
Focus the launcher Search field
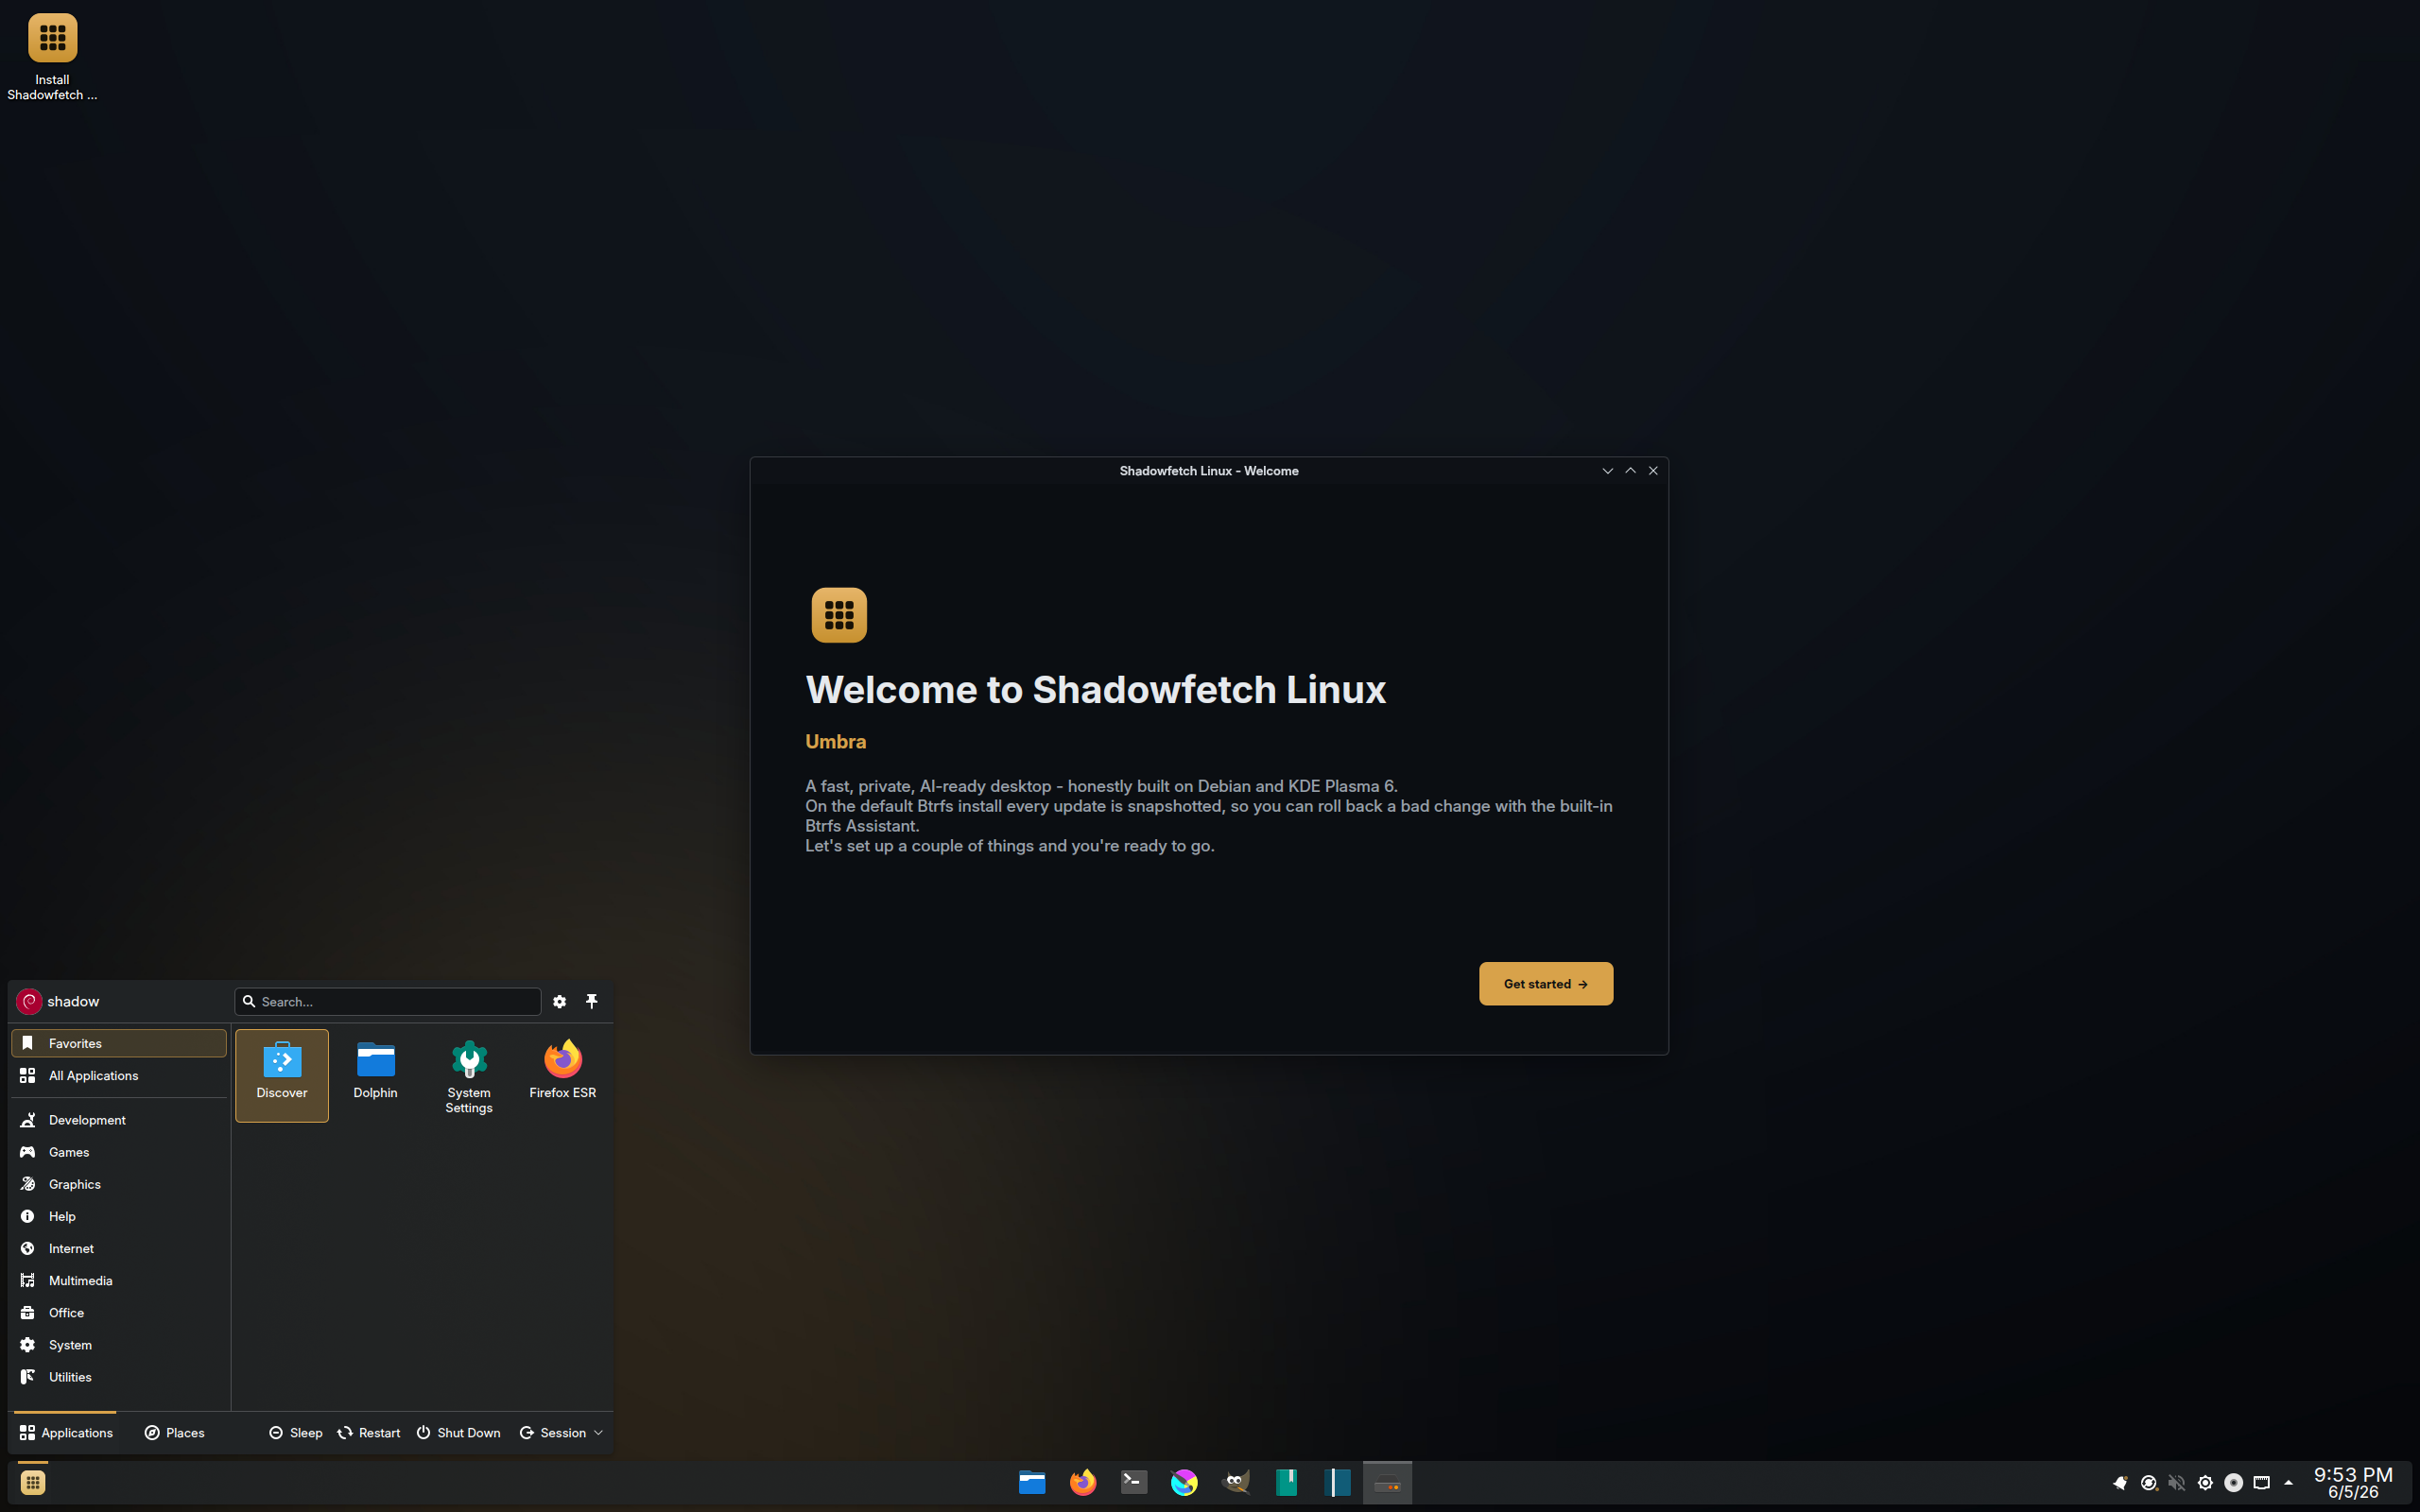pos(388,1001)
